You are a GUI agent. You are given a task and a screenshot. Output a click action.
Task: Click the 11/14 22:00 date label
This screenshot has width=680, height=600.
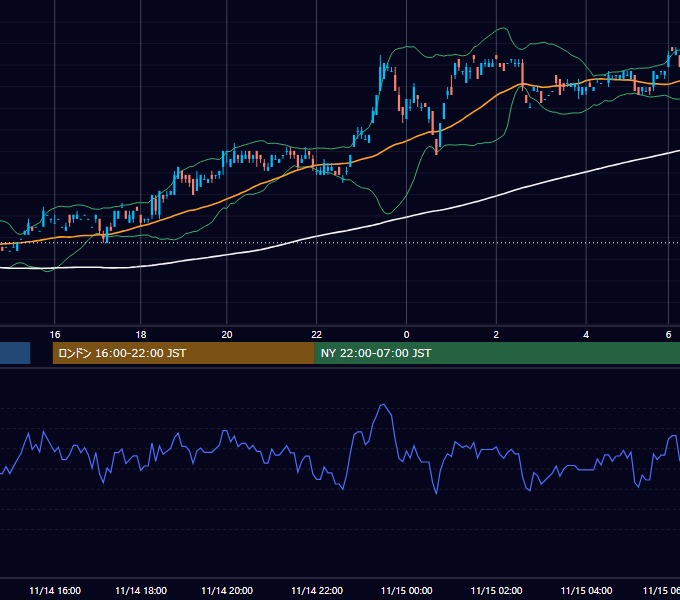(317, 590)
